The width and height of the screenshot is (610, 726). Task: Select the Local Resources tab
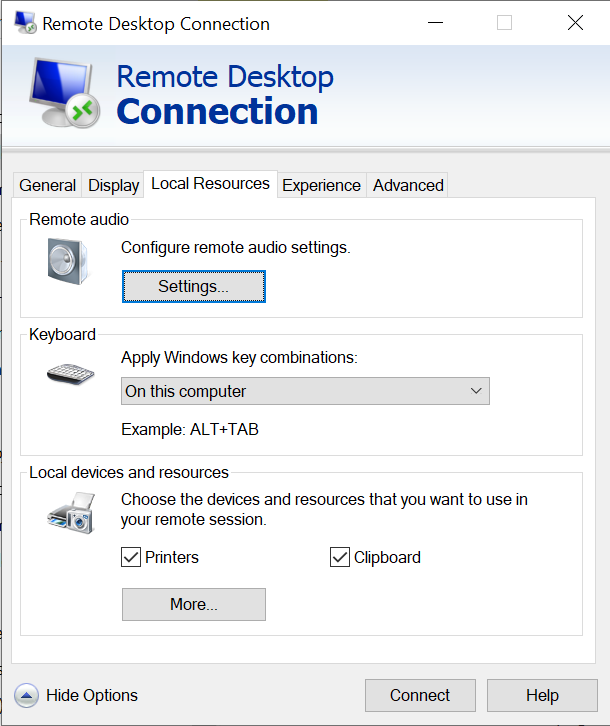211,184
